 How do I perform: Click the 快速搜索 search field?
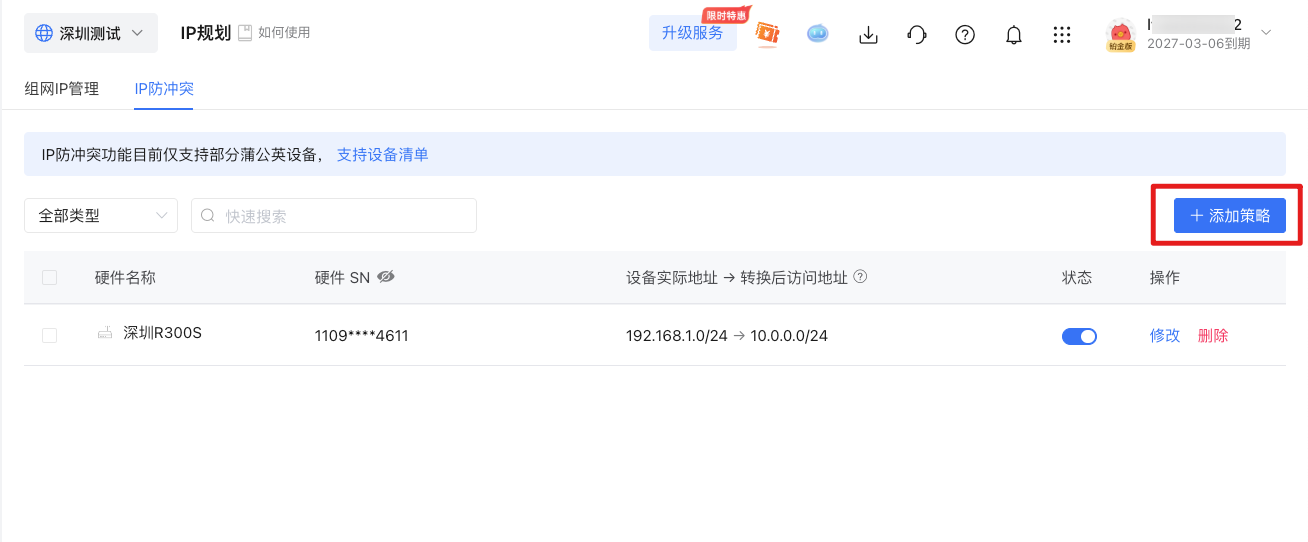[x=334, y=215]
